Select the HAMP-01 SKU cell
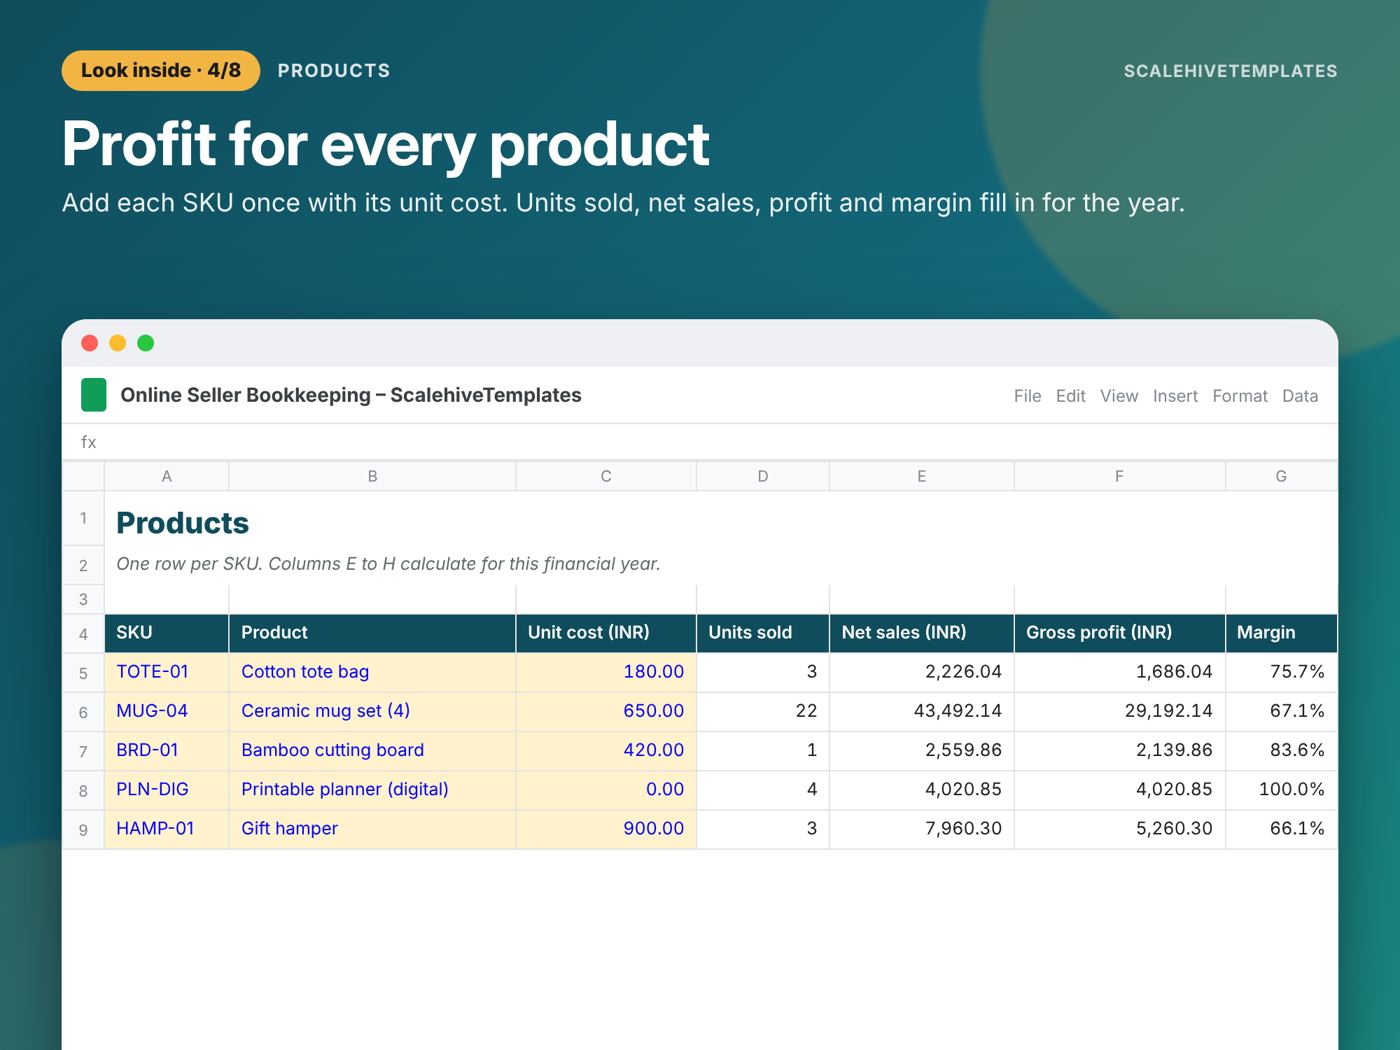Image resolution: width=1400 pixels, height=1050 pixels. tap(167, 829)
